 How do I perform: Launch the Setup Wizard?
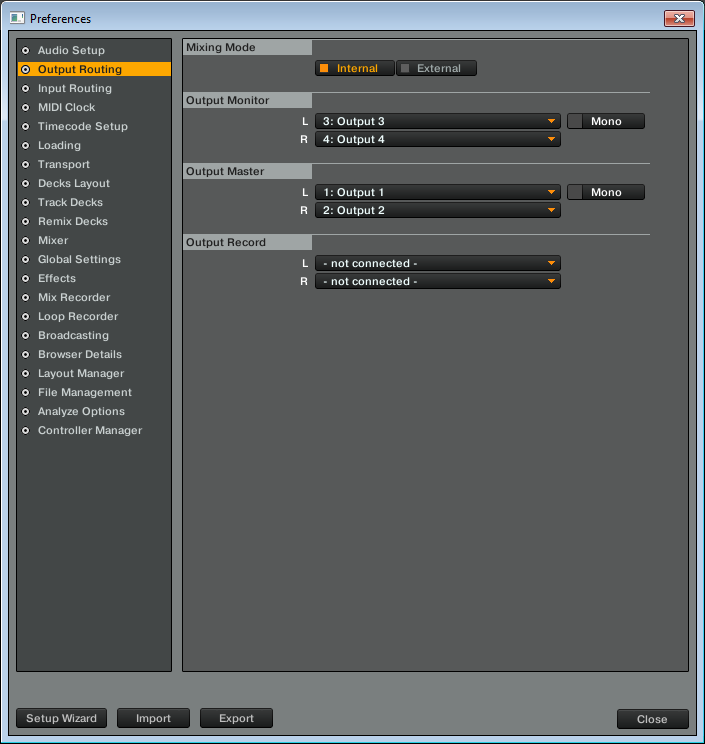point(62,718)
